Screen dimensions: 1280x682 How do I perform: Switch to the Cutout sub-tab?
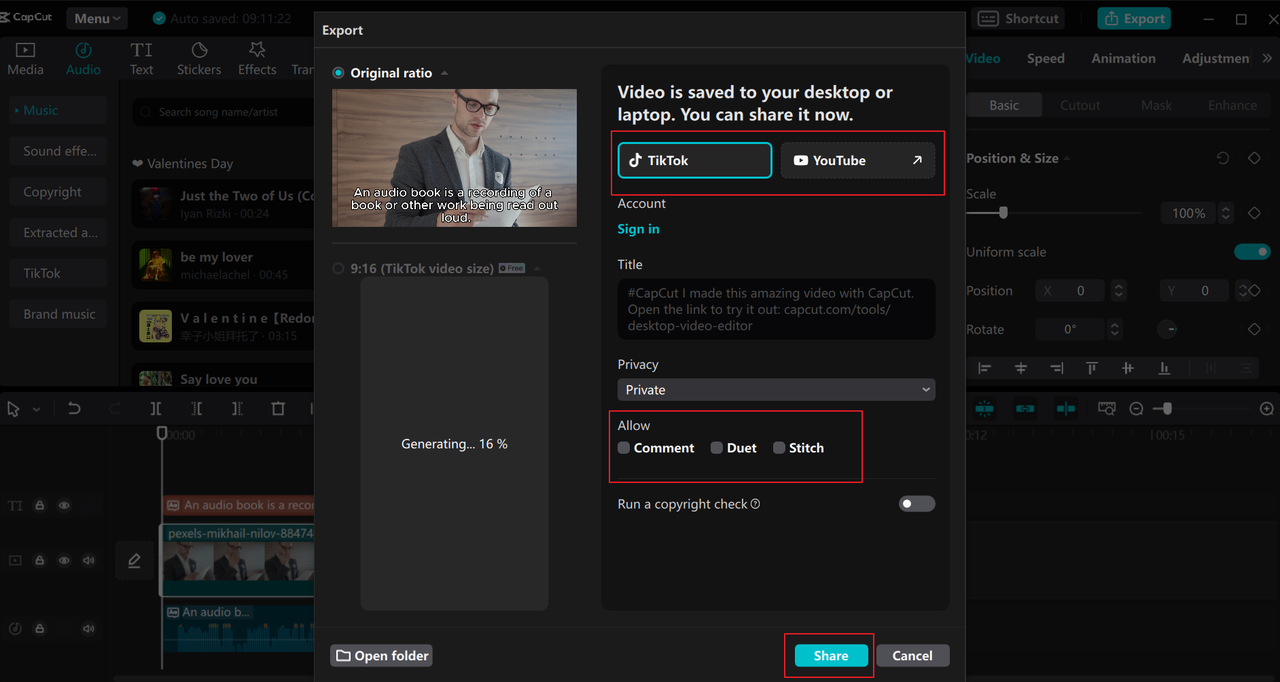pyautogui.click(x=1080, y=105)
